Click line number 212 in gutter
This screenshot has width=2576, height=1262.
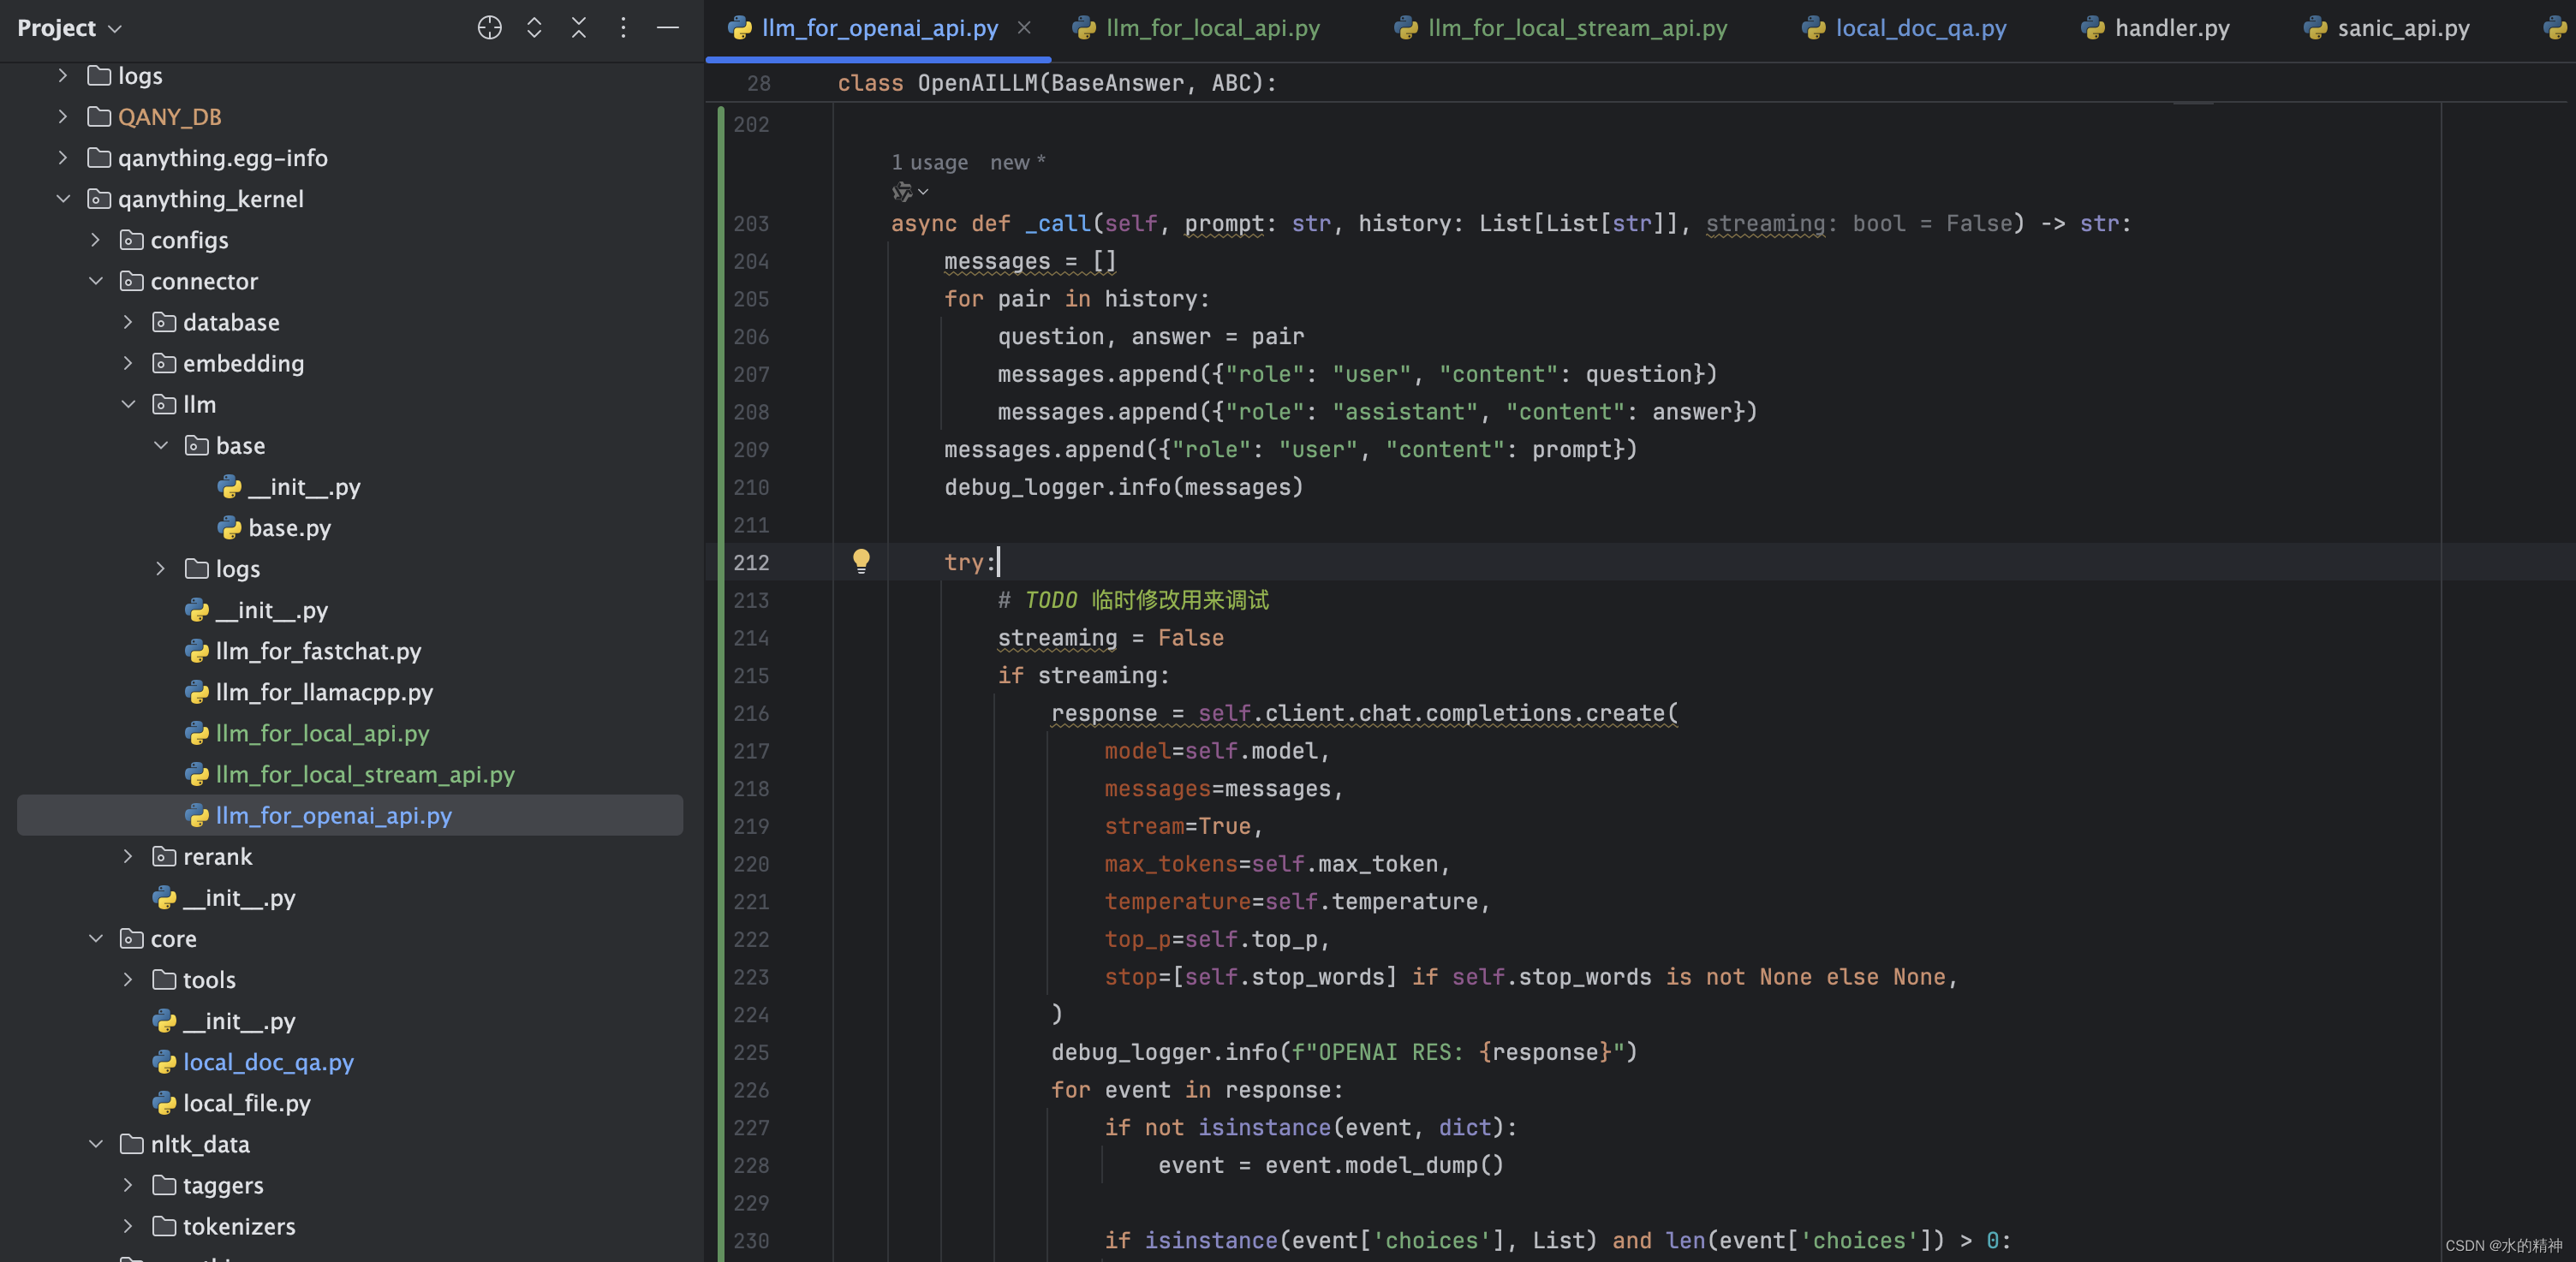coord(751,562)
